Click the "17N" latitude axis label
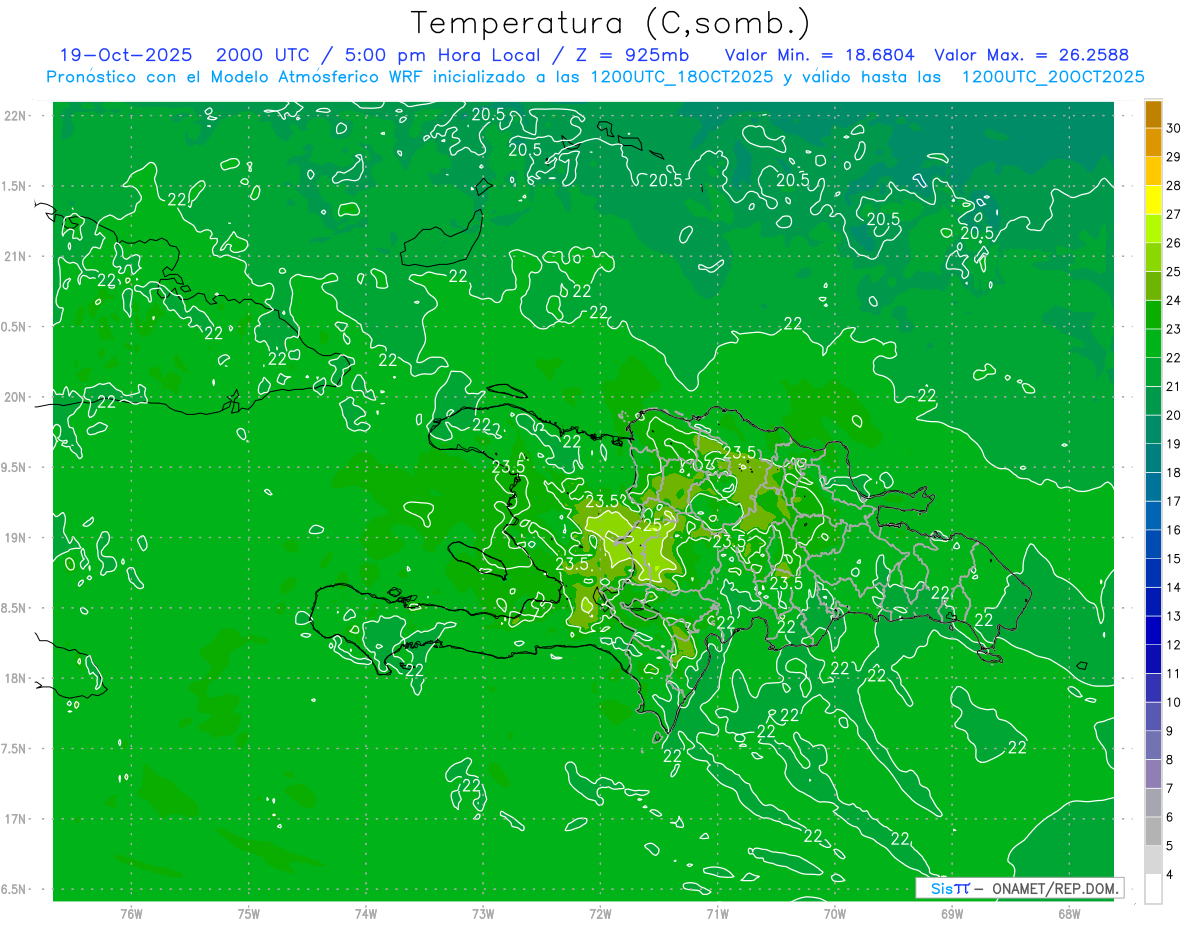Image resolution: width=1200 pixels, height=927 pixels. [15, 819]
